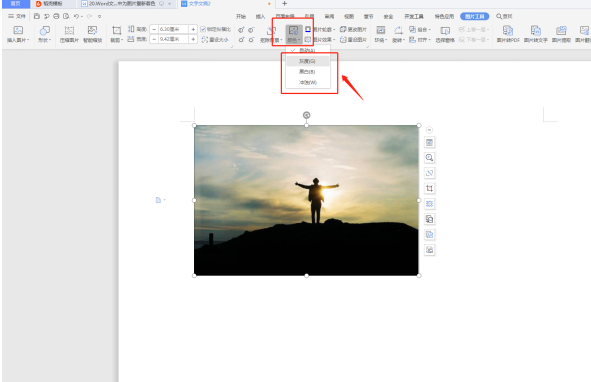Open the Picture Effects dropdown

320,39
